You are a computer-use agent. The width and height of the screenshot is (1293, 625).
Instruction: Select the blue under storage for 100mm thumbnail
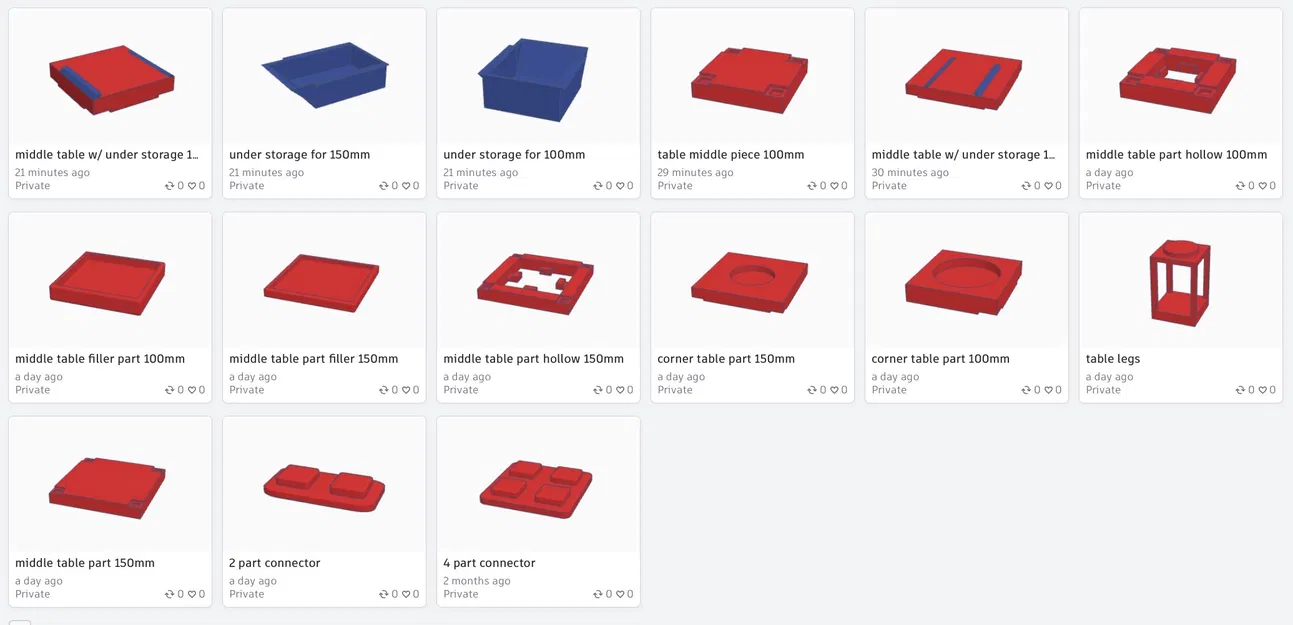click(x=538, y=77)
